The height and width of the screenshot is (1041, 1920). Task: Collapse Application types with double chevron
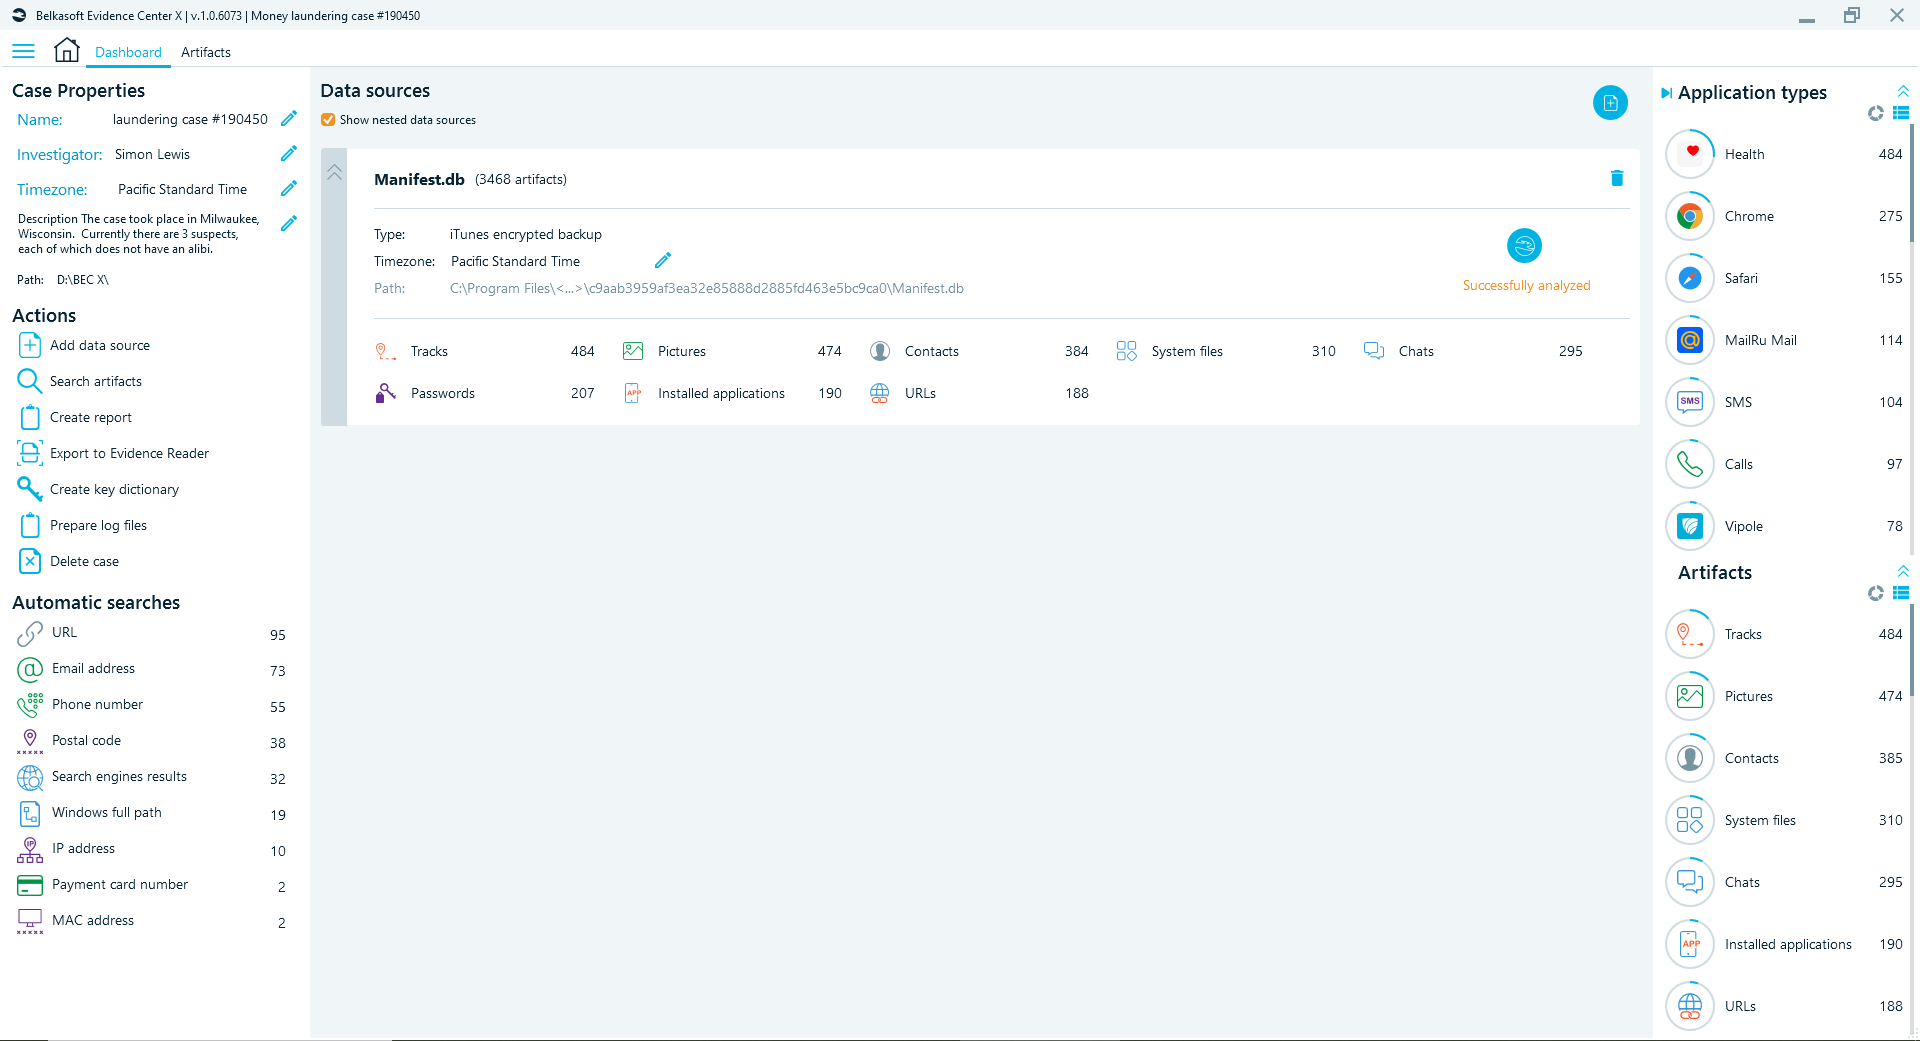[1902, 91]
